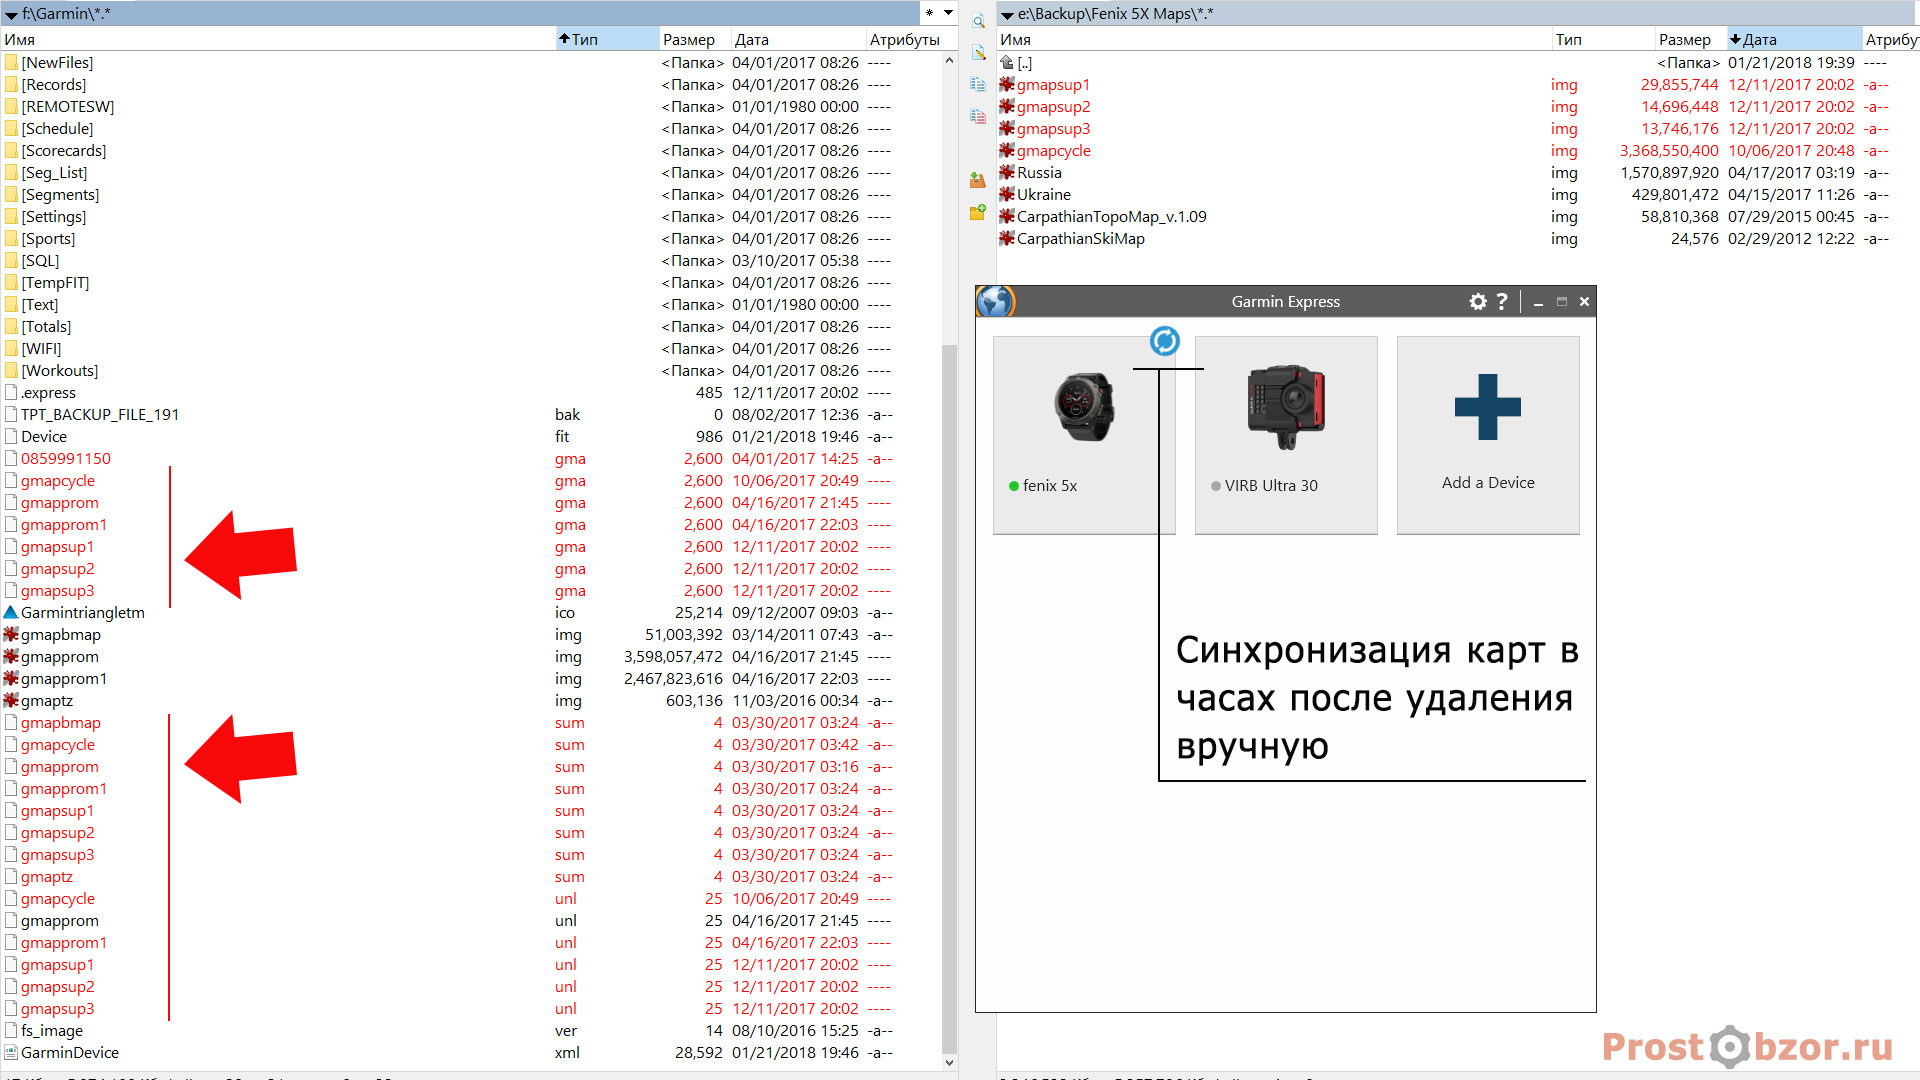Screen dimensions: 1920x1080
Task: Expand the e:\Backup\Fenix 5X Maps path dropdown
Action: (1007, 14)
